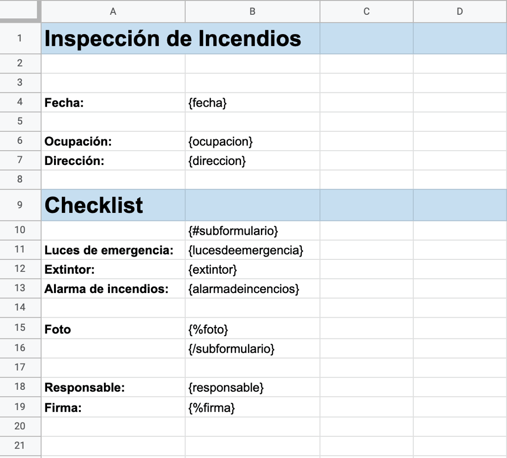Click the {/subformulario} closing tag cell
This screenshot has height=458, width=507.
click(x=252, y=349)
